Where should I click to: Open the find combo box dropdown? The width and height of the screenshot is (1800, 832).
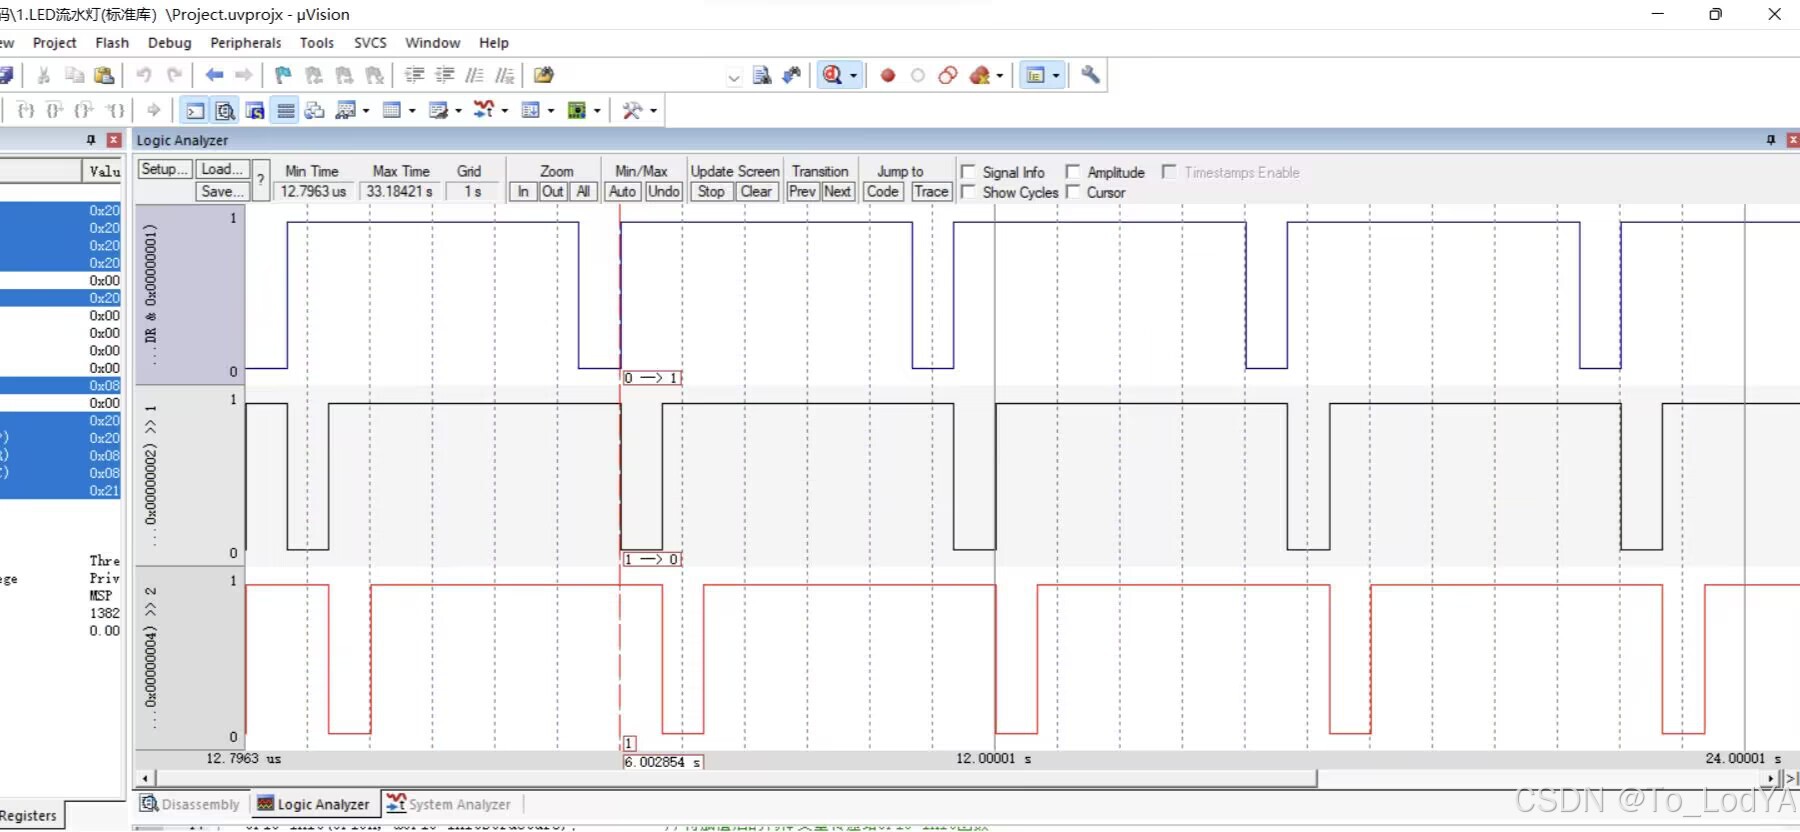click(x=734, y=77)
